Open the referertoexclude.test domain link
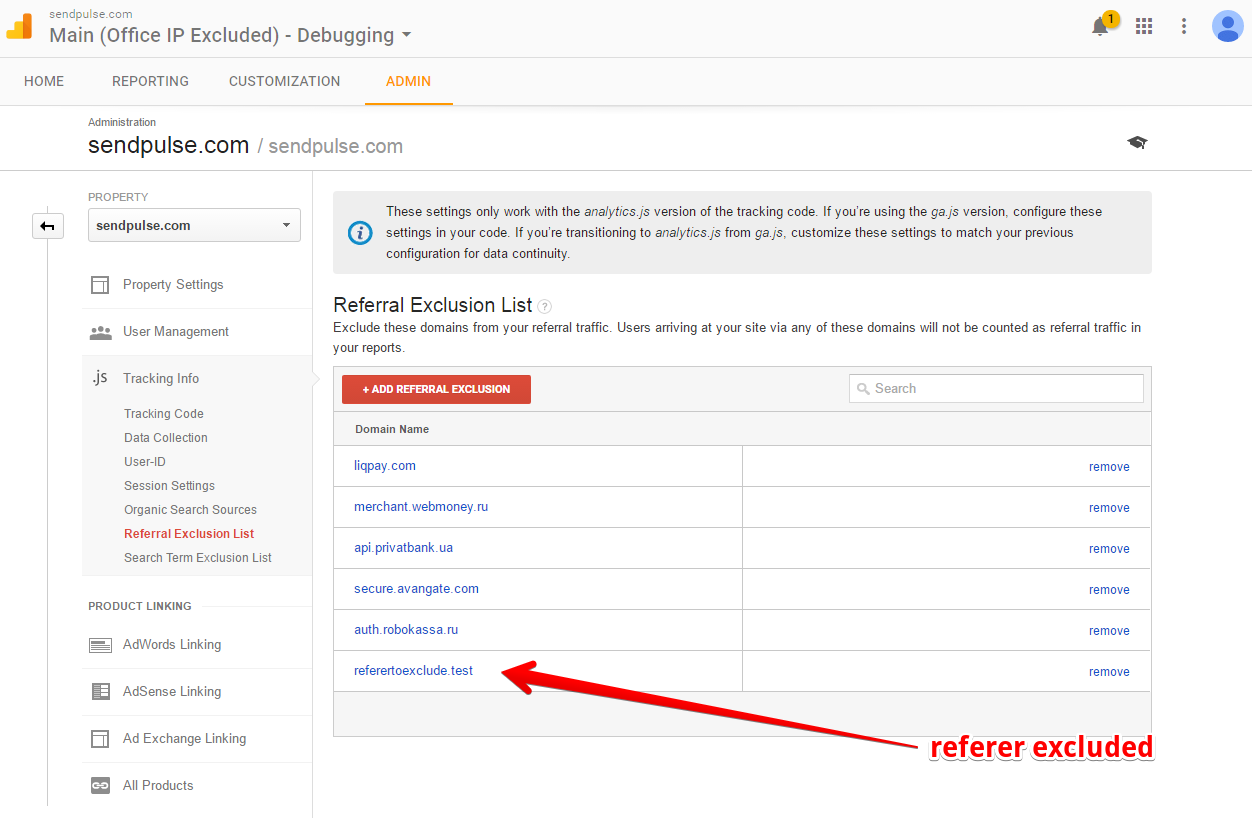The image size is (1252, 818). pos(413,671)
